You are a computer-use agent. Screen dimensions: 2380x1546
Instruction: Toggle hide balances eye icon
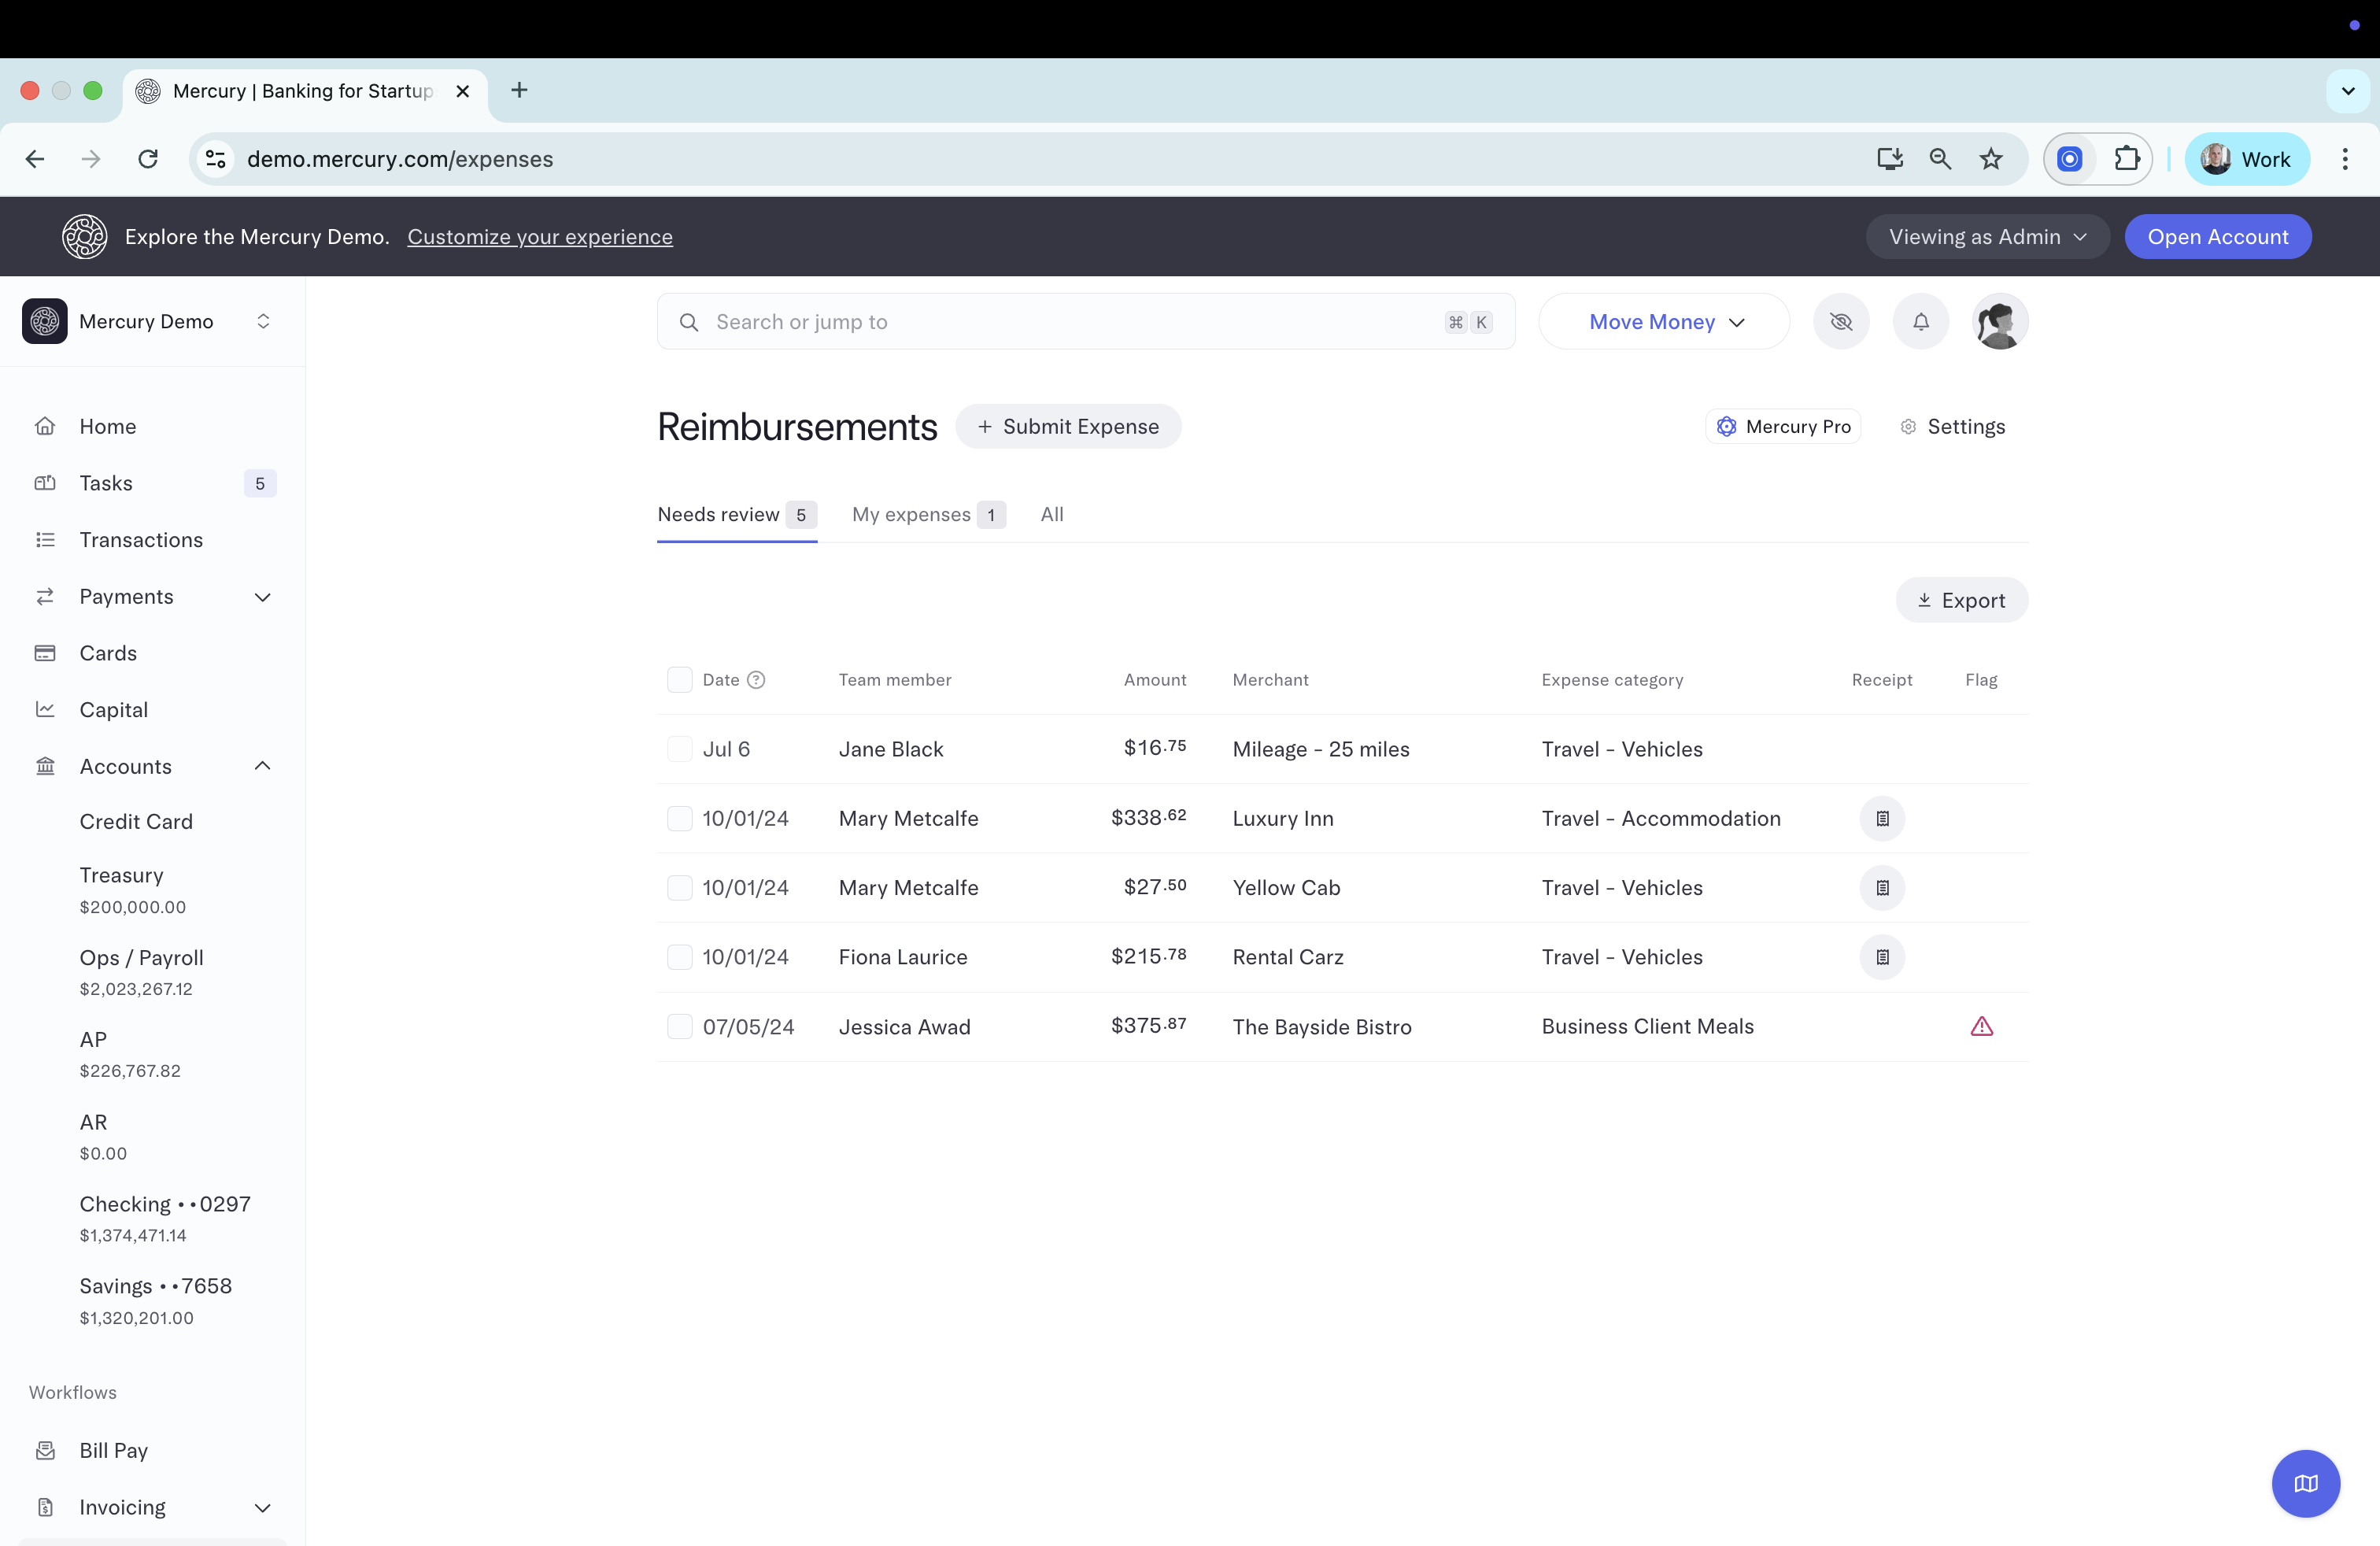coord(1841,322)
